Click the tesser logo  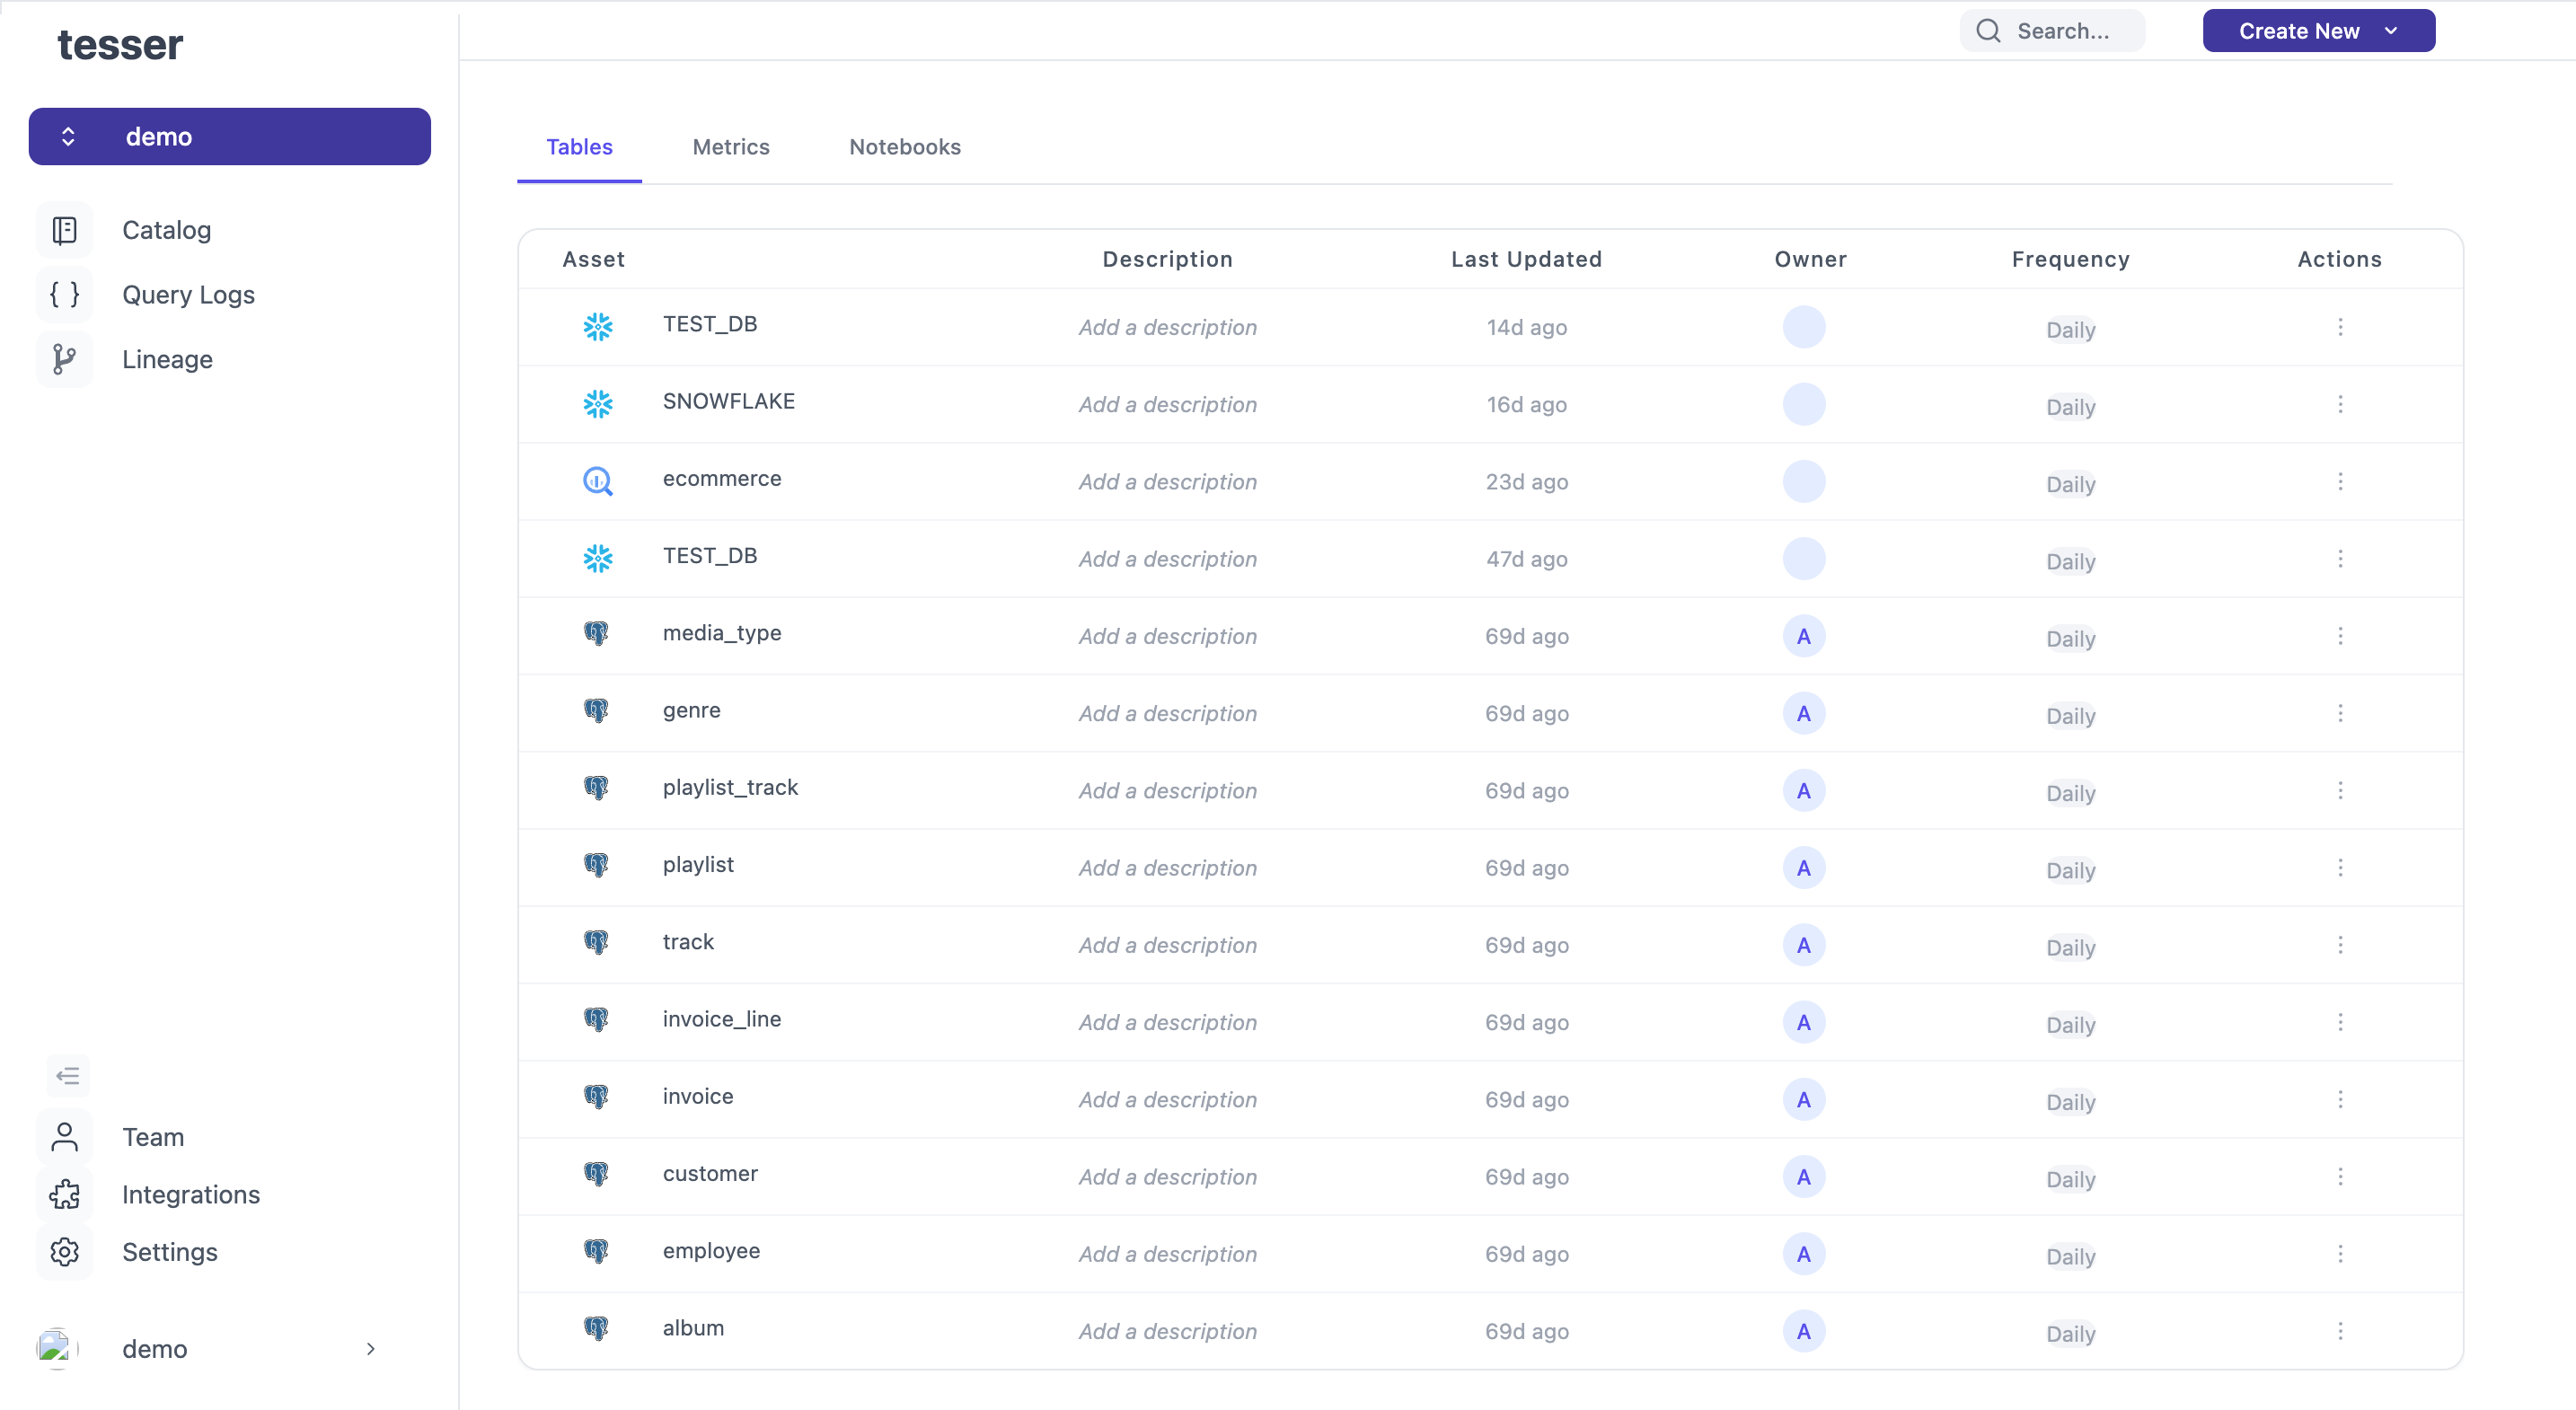pos(120,44)
